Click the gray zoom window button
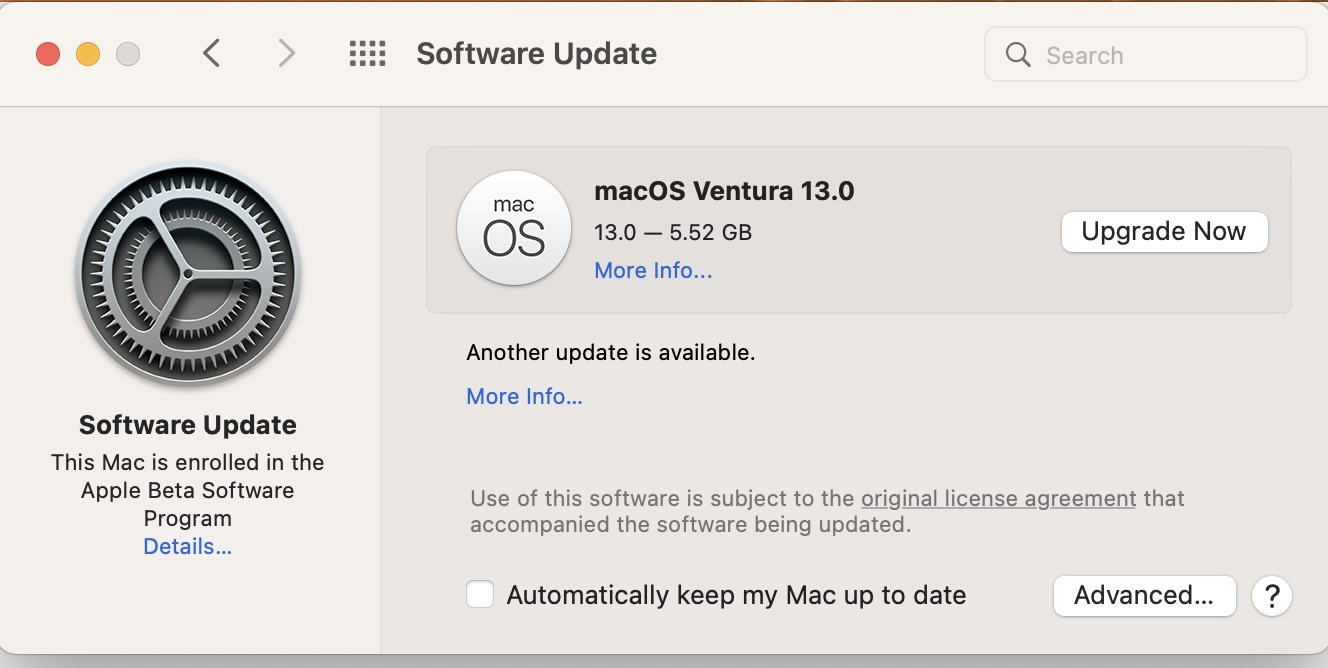Viewport: 1328px width, 668px height. point(128,54)
